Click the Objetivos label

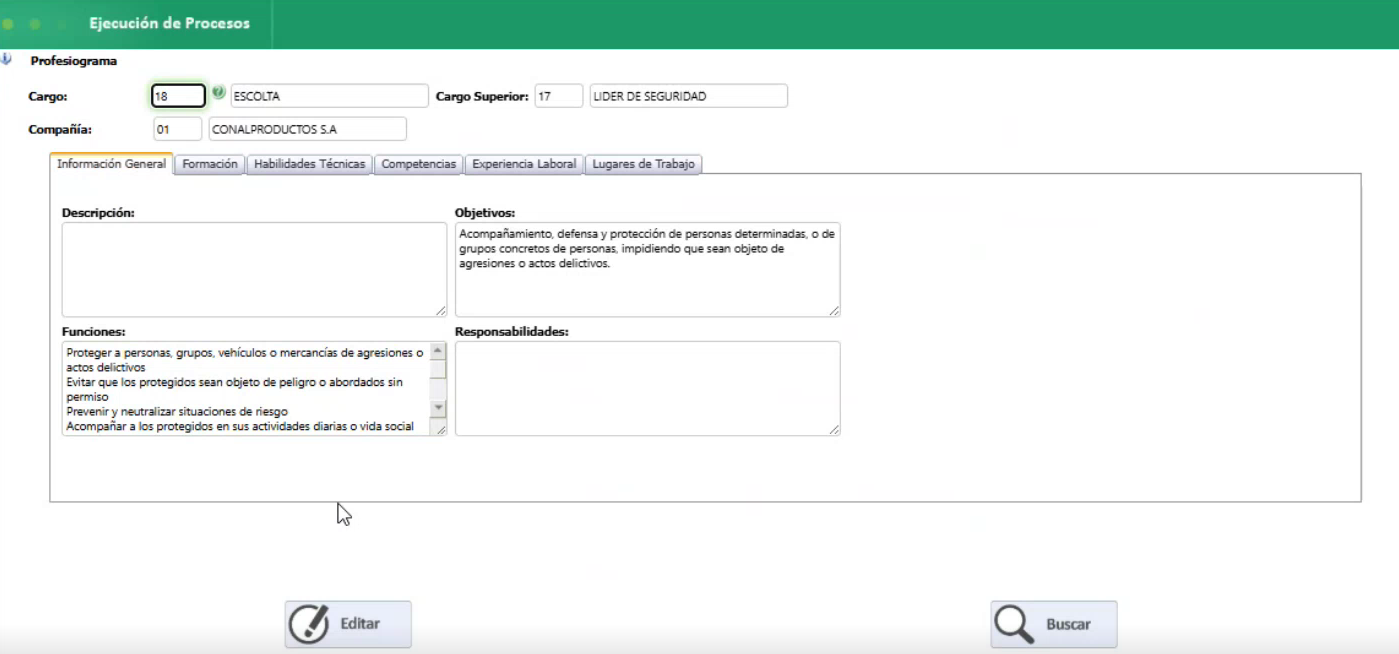coord(485,212)
